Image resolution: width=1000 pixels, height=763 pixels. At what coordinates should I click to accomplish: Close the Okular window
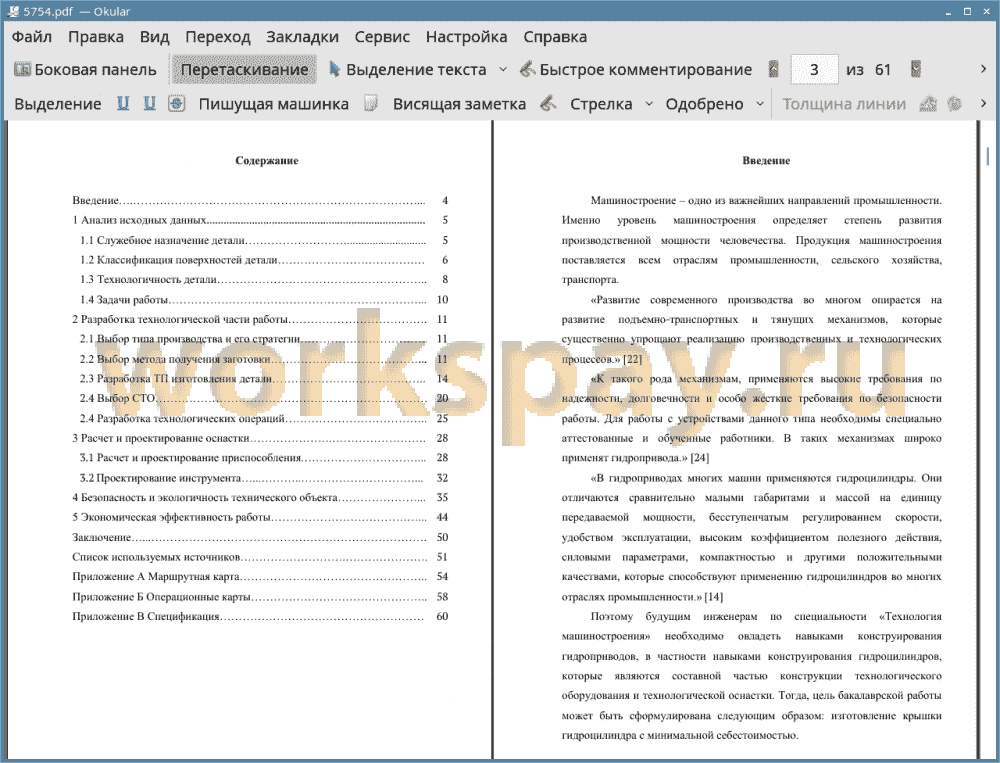(986, 11)
